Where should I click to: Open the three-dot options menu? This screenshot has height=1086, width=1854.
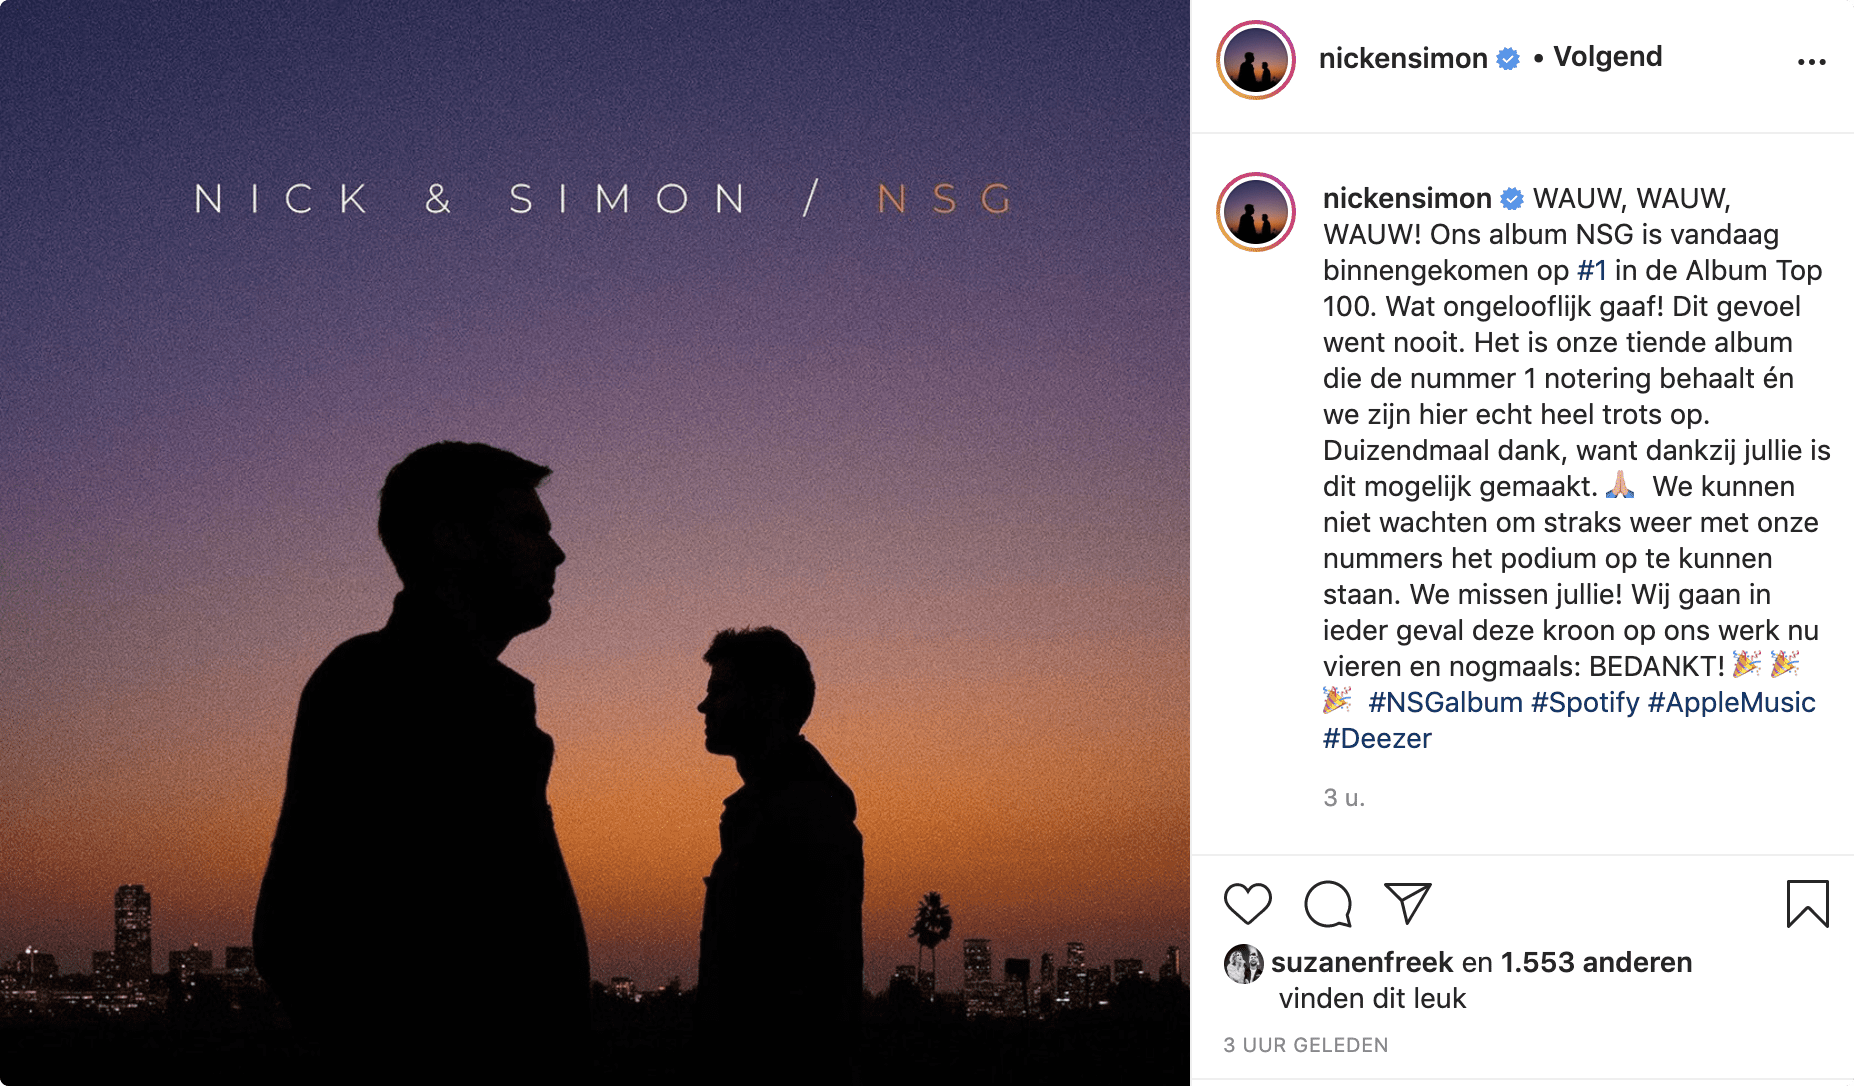(1812, 60)
